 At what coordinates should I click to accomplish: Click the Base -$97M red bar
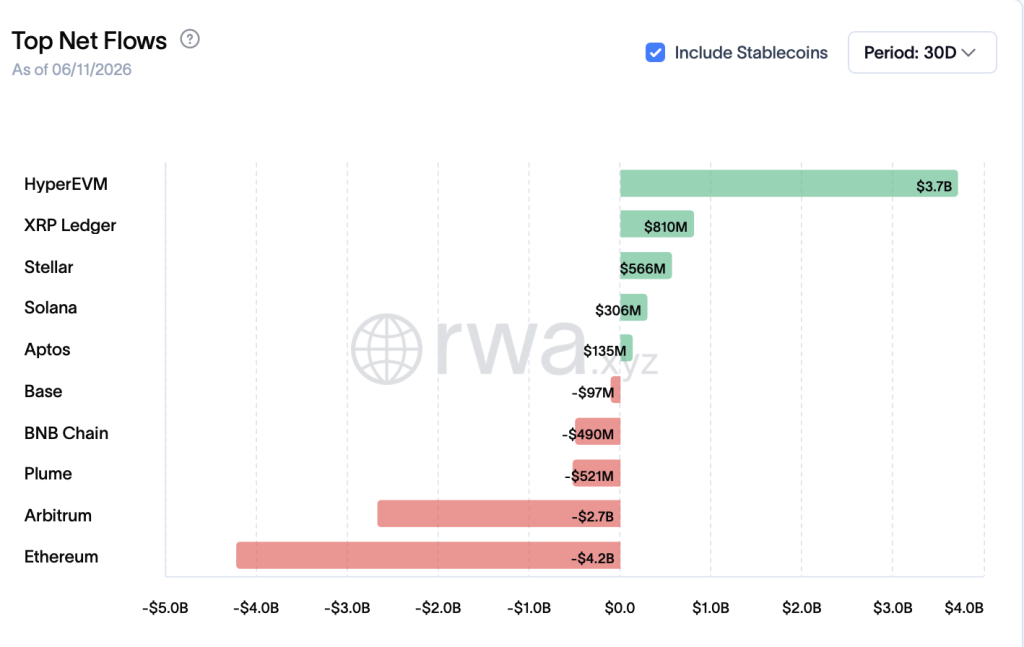(x=615, y=390)
